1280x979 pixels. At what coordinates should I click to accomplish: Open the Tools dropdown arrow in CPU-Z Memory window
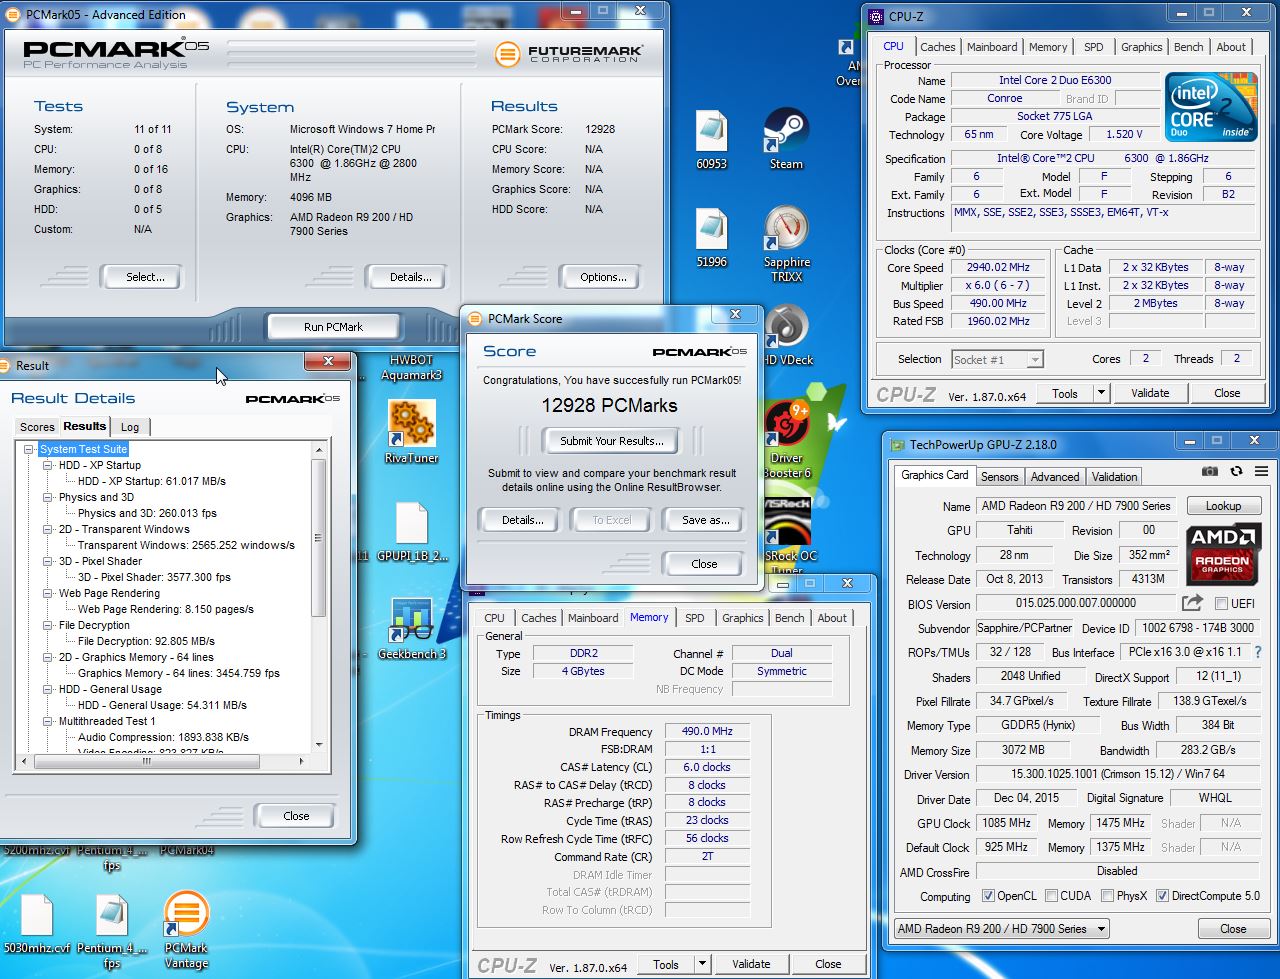pyautogui.click(x=702, y=964)
